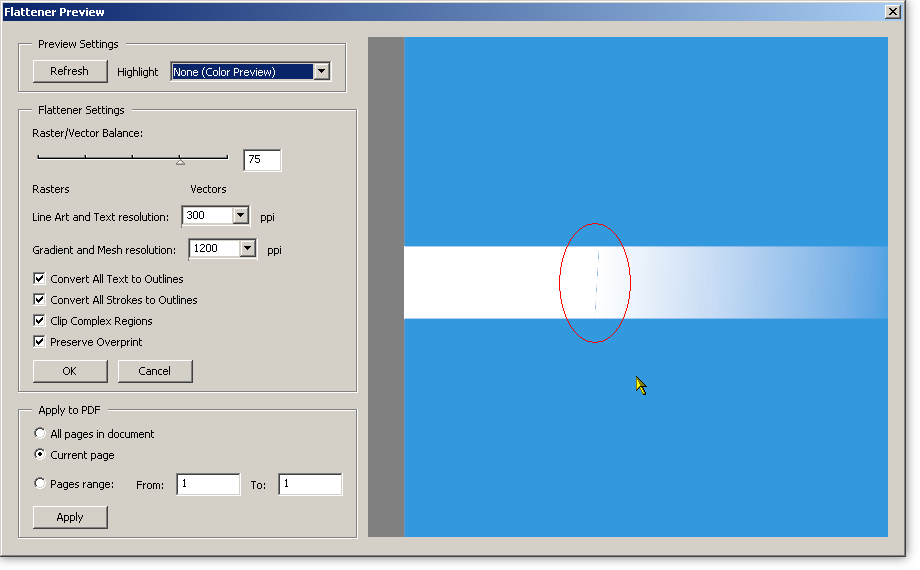Select All pages in document option
This screenshot has width=920, height=570.
pyautogui.click(x=39, y=433)
